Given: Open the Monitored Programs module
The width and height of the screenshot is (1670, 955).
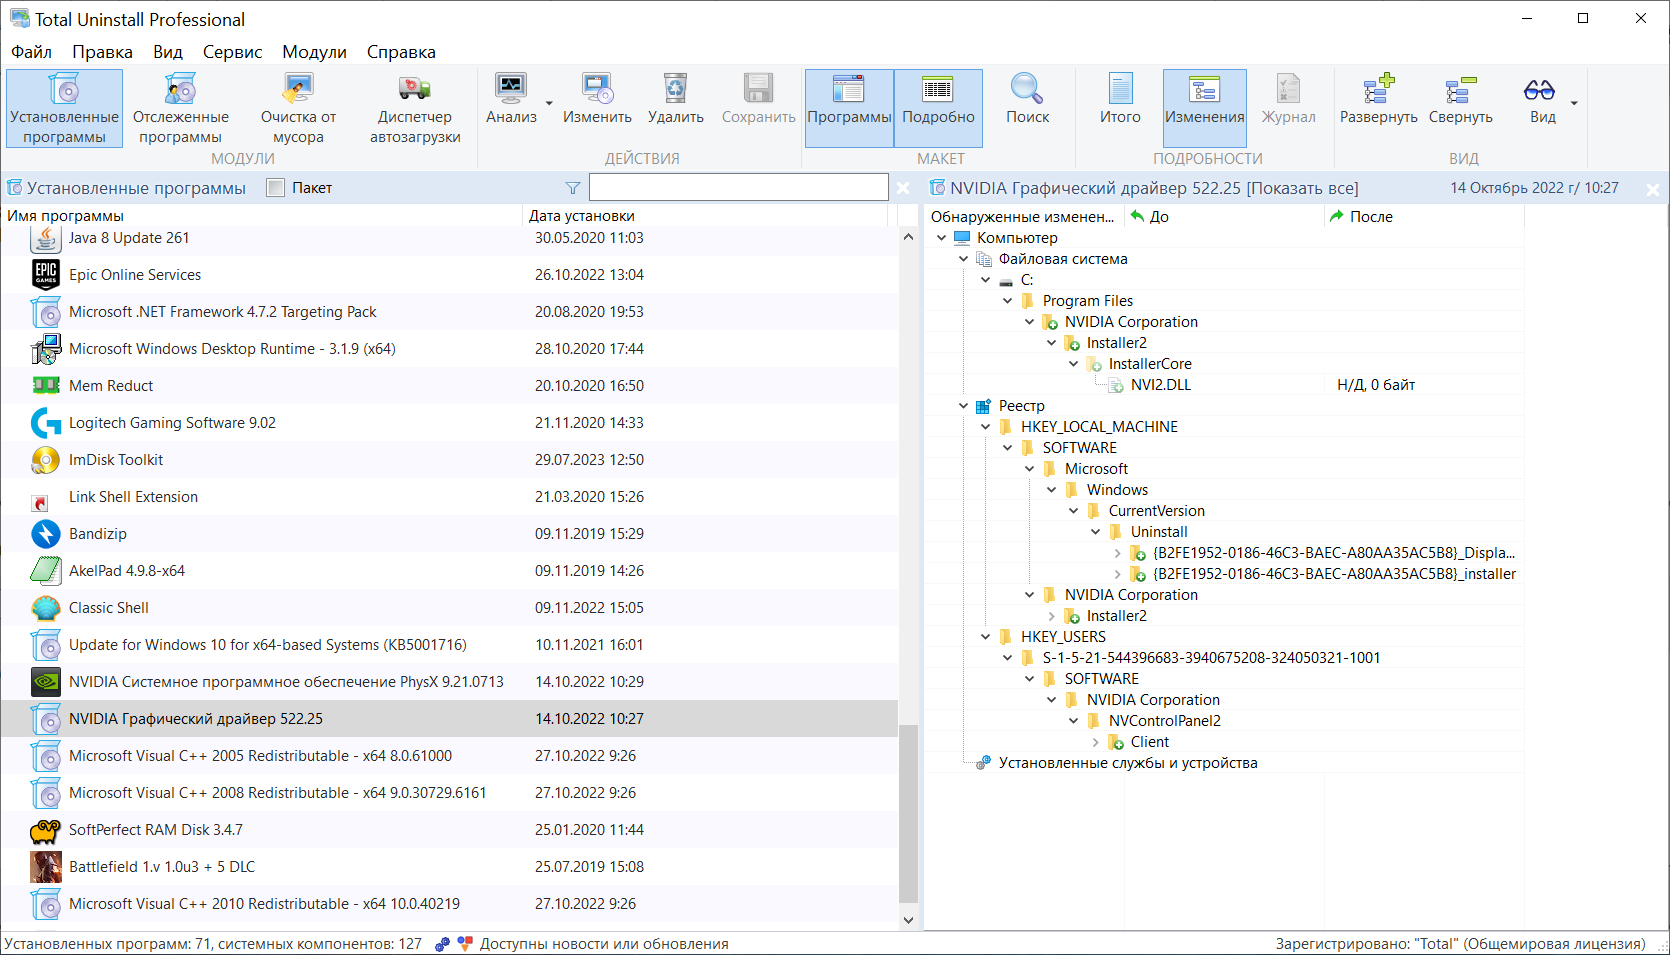Looking at the screenshot, I should point(181,108).
